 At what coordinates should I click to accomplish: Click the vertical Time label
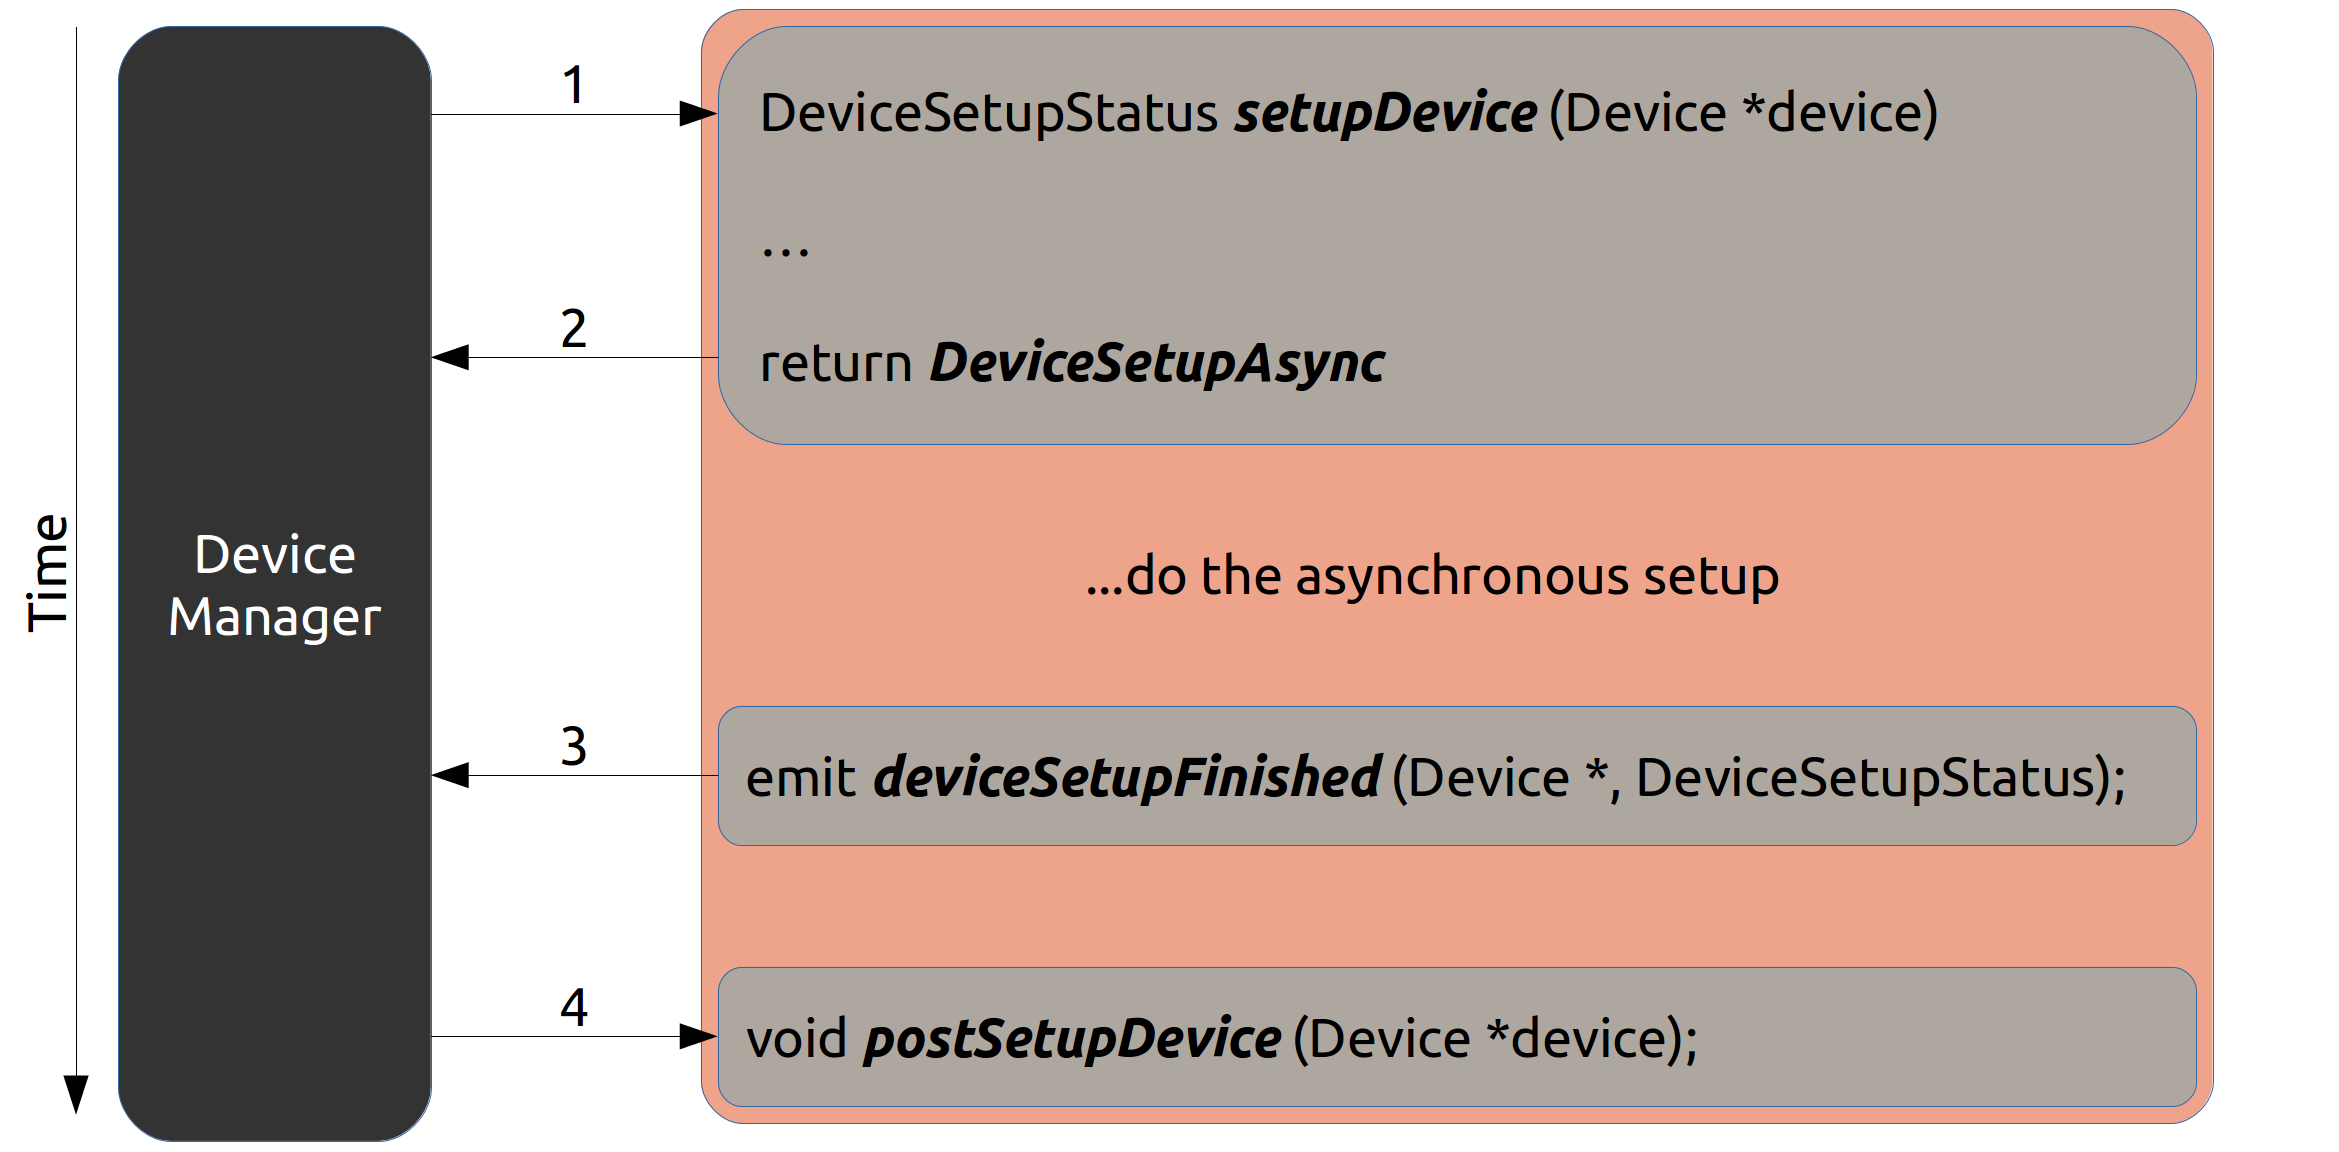coord(48,574)
